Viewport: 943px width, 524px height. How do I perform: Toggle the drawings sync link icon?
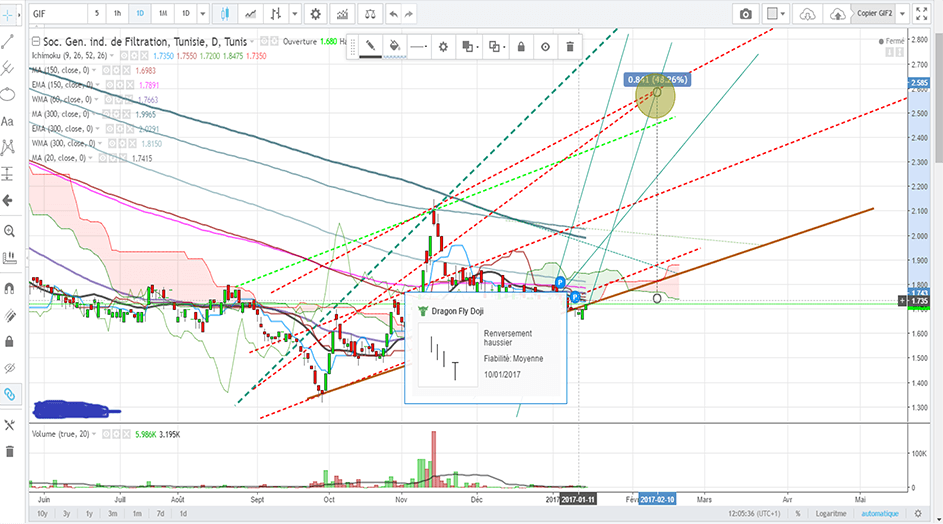[x=9, y=395]
